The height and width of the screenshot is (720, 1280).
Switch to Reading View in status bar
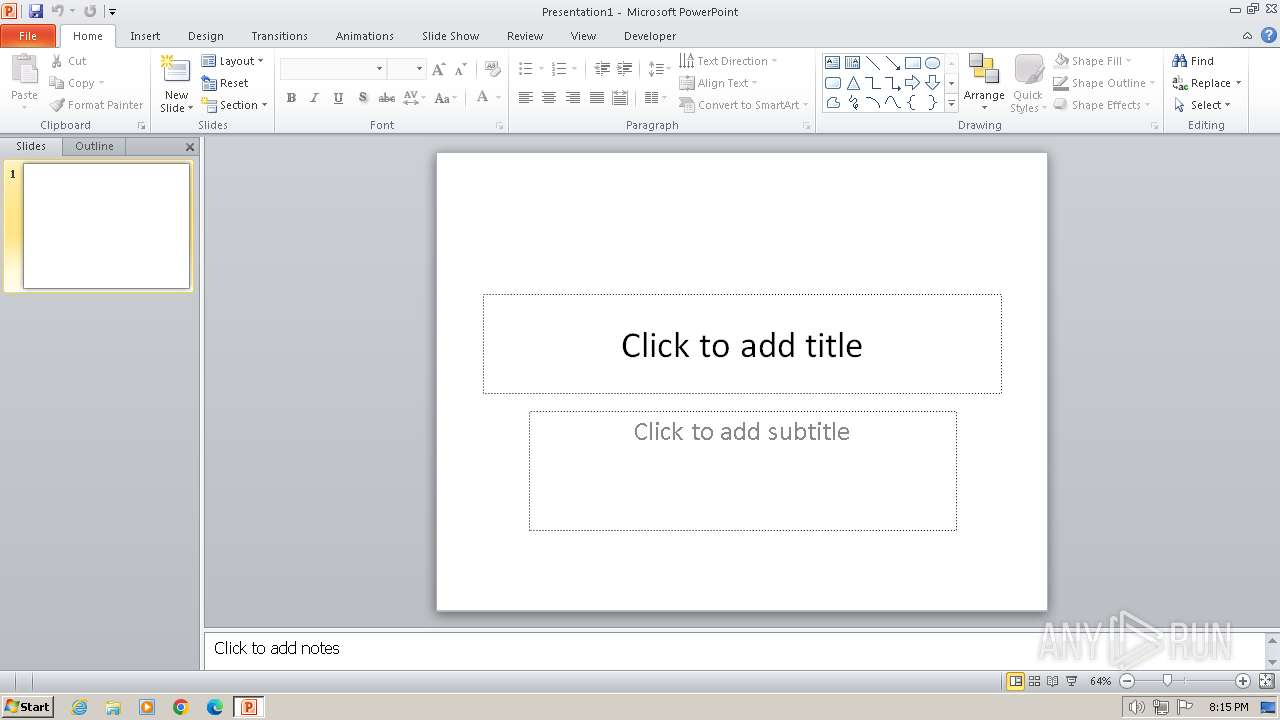1053,681
